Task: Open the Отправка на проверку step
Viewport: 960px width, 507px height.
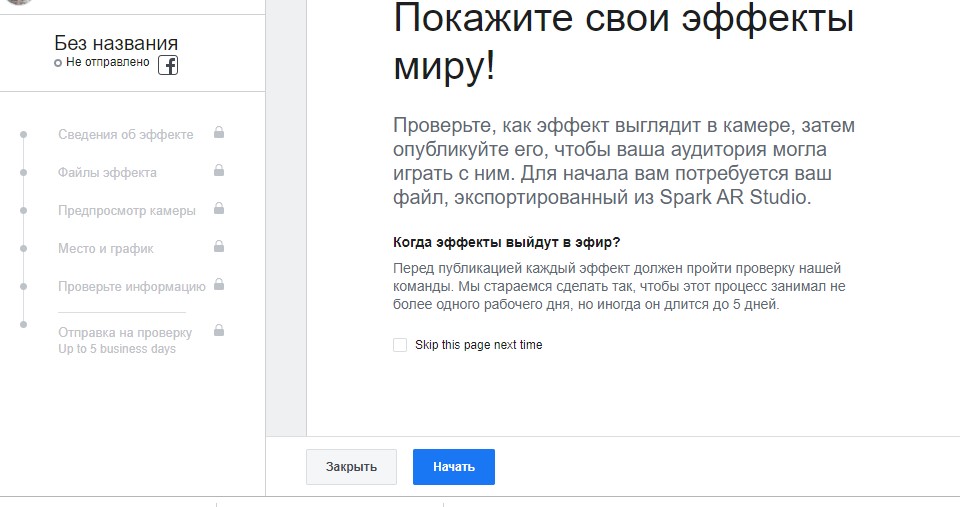Action: 124,332
